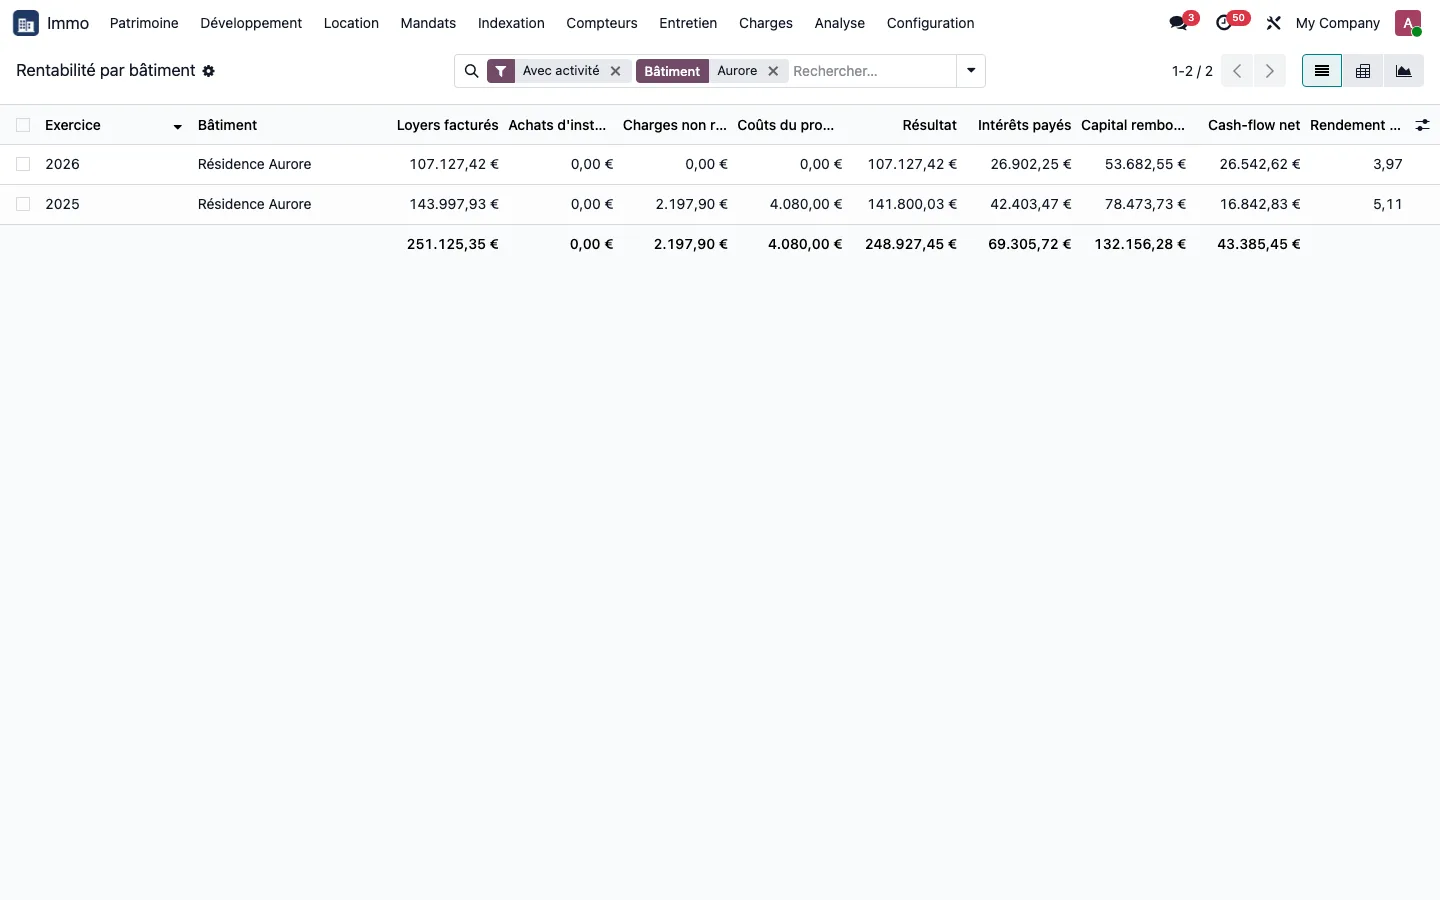1440x900 pixels.
Task: Click the search magnifier icon
Action: pos(471,71)
